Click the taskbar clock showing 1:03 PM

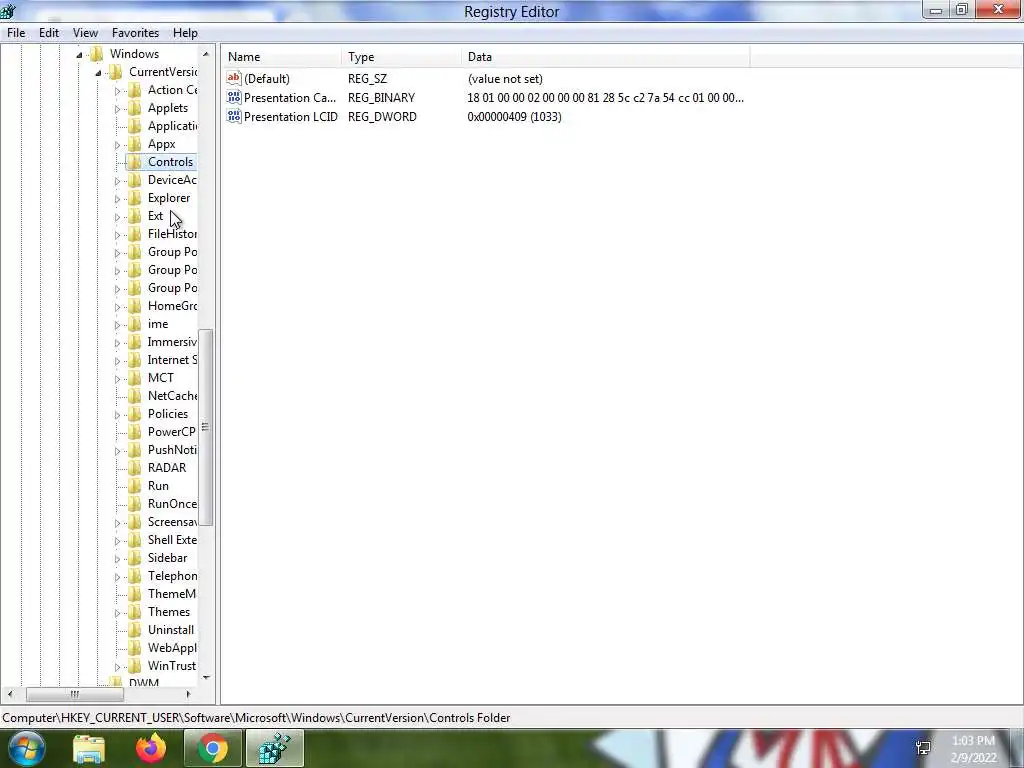click(973, 748)
